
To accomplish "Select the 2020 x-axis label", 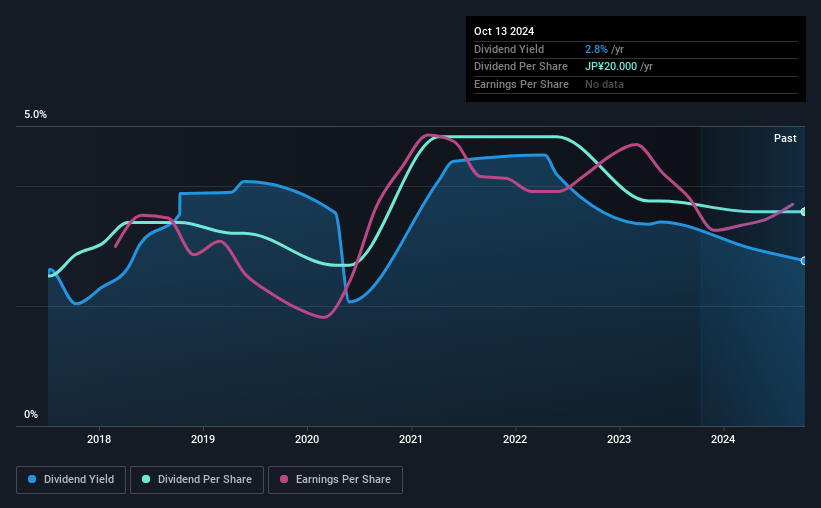I will 307,439.
